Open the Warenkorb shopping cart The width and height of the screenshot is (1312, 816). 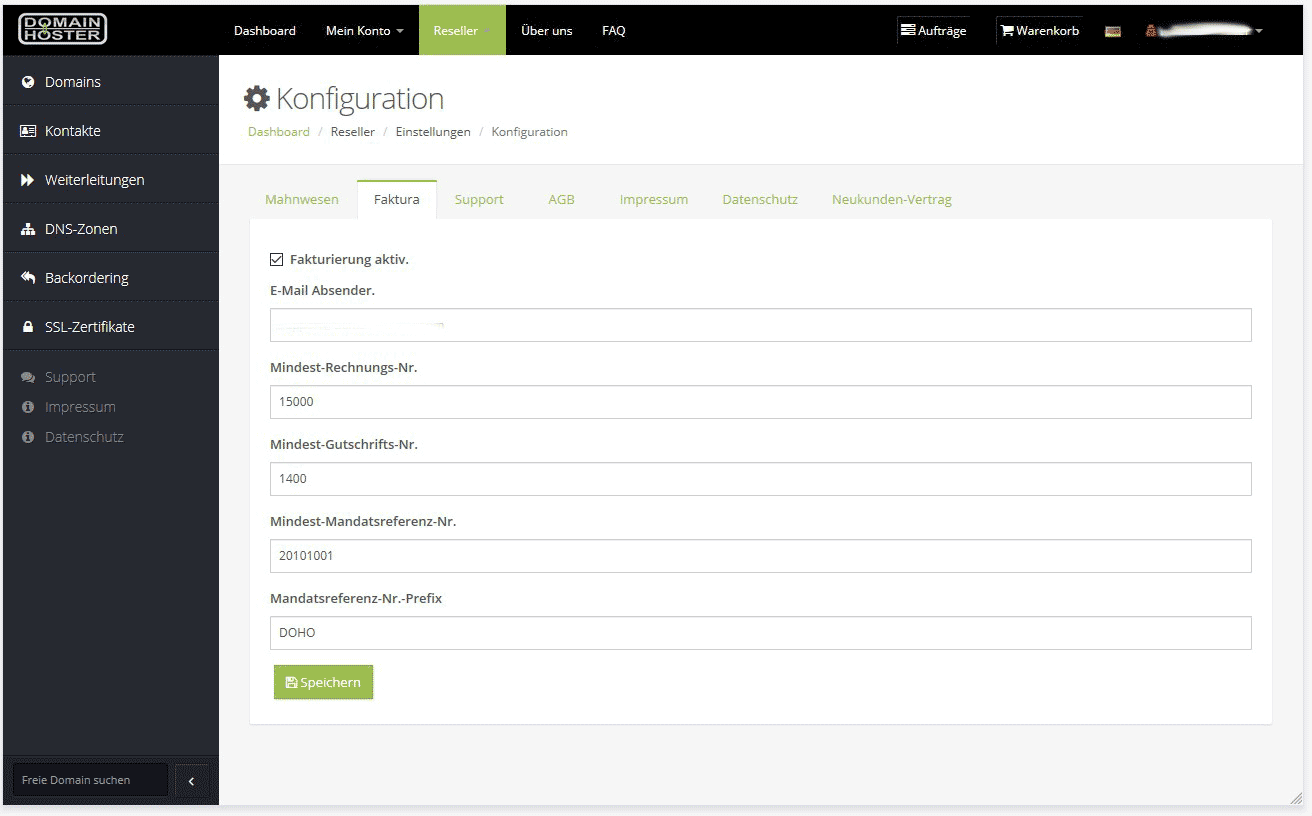(x=1040, y=31)
